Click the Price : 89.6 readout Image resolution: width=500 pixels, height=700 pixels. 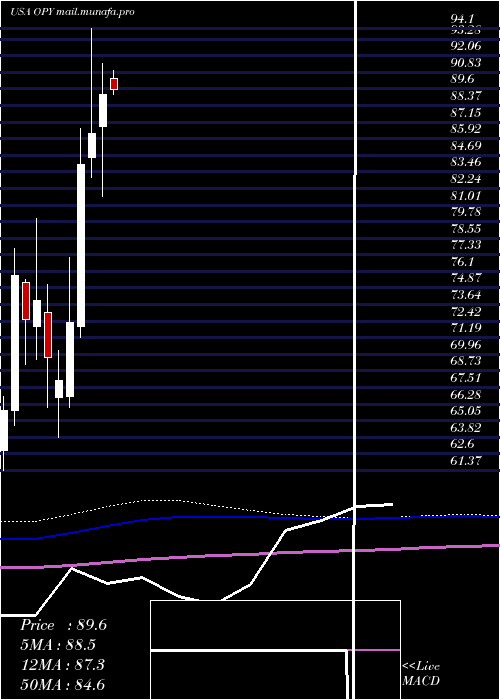63,625
